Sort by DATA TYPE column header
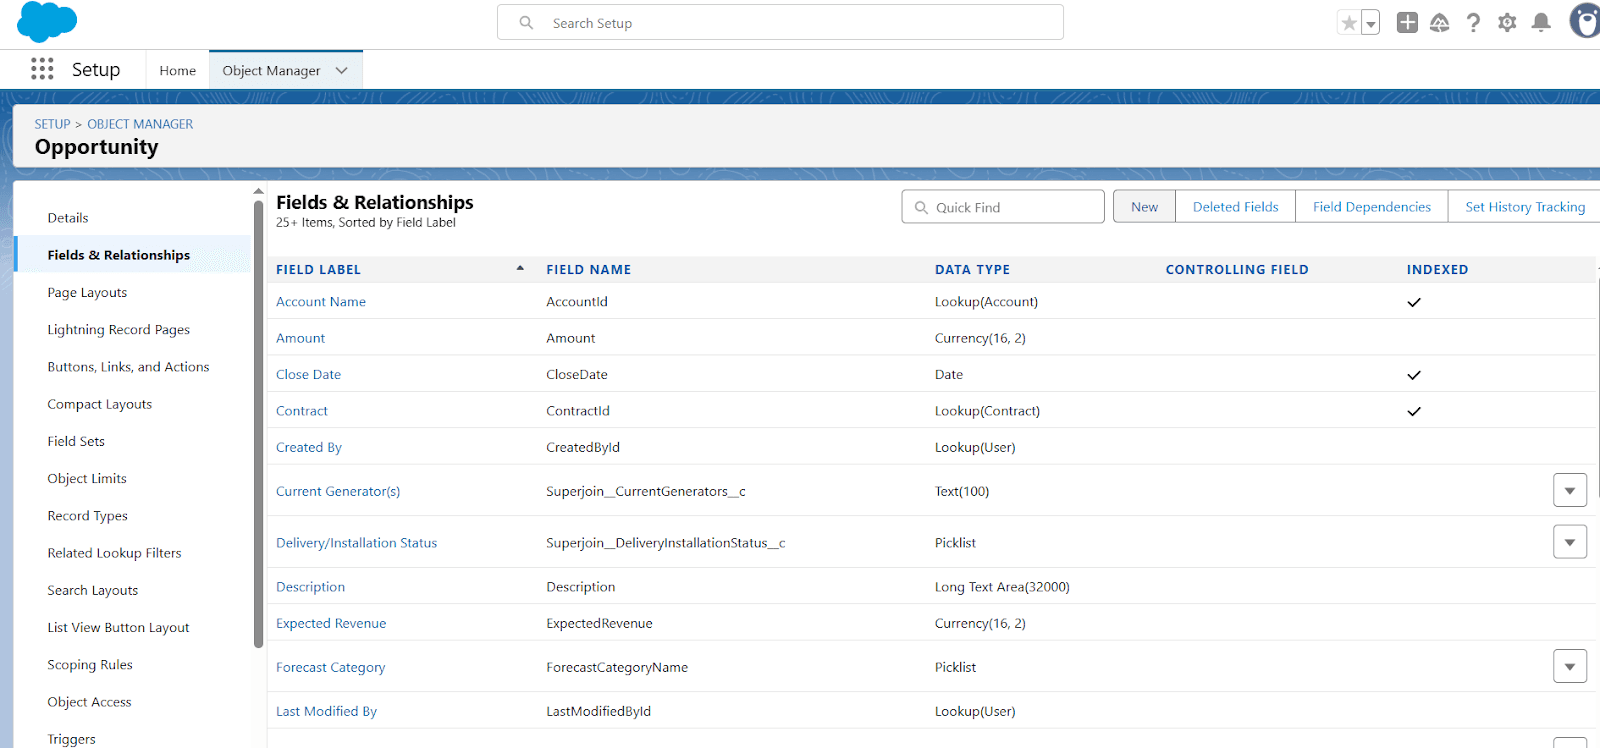Image resolution: width=1600 pixels, height=748 pixels. pyautogui.click(x=972, y=270)
